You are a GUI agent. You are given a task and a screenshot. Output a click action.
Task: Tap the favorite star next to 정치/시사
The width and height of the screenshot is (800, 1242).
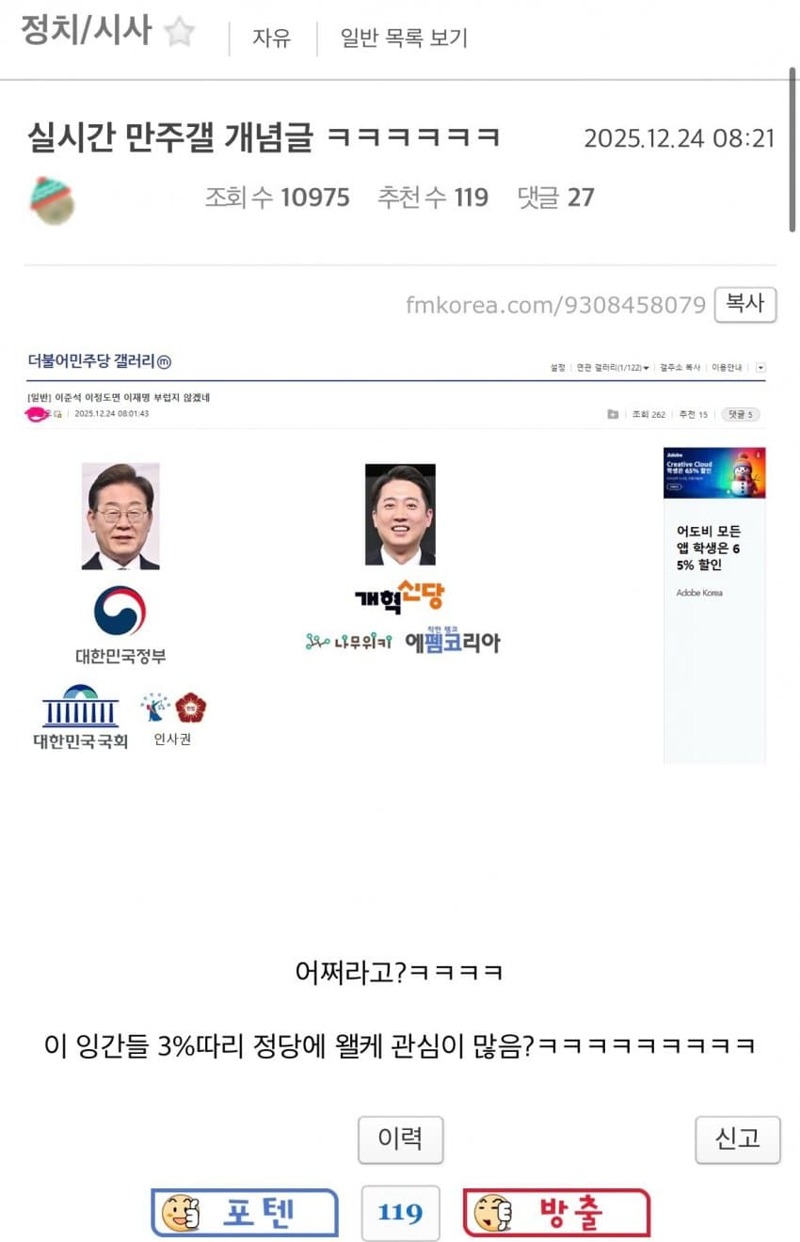179,33
